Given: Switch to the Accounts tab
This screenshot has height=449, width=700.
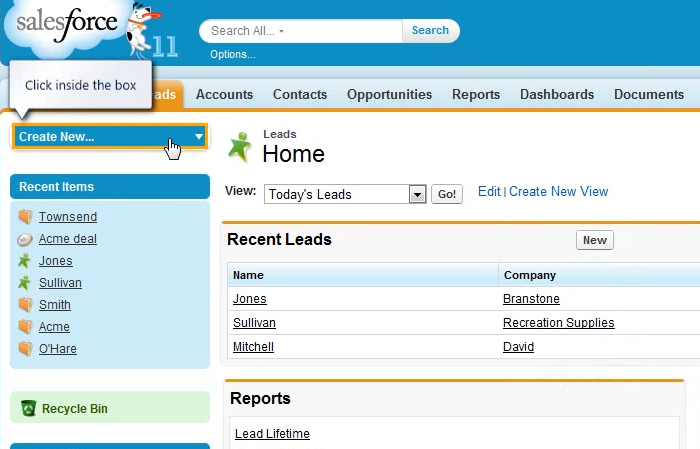Looking at the screenshot, I should tap(224, 94).
